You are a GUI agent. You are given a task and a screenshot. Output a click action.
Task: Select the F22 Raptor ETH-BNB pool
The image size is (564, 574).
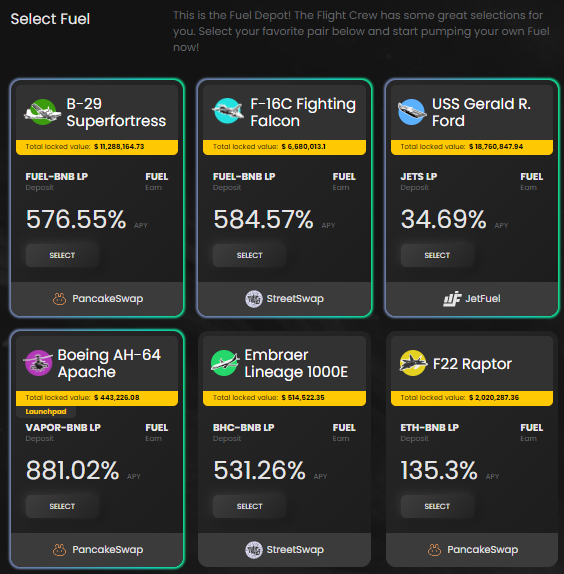[x=437, y=506]
